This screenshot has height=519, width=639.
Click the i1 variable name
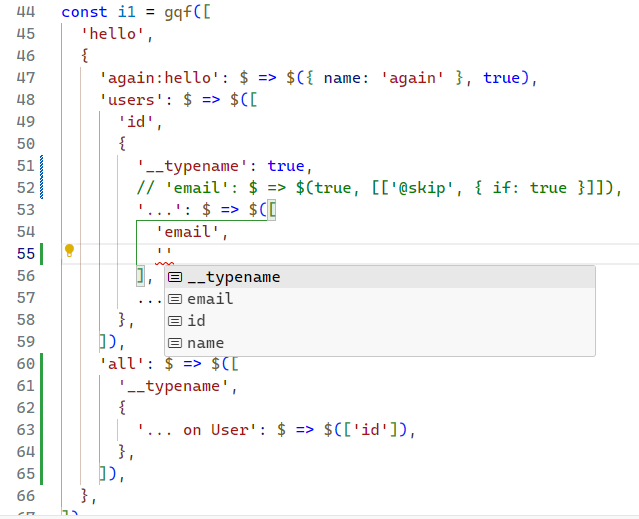[127, 12]
